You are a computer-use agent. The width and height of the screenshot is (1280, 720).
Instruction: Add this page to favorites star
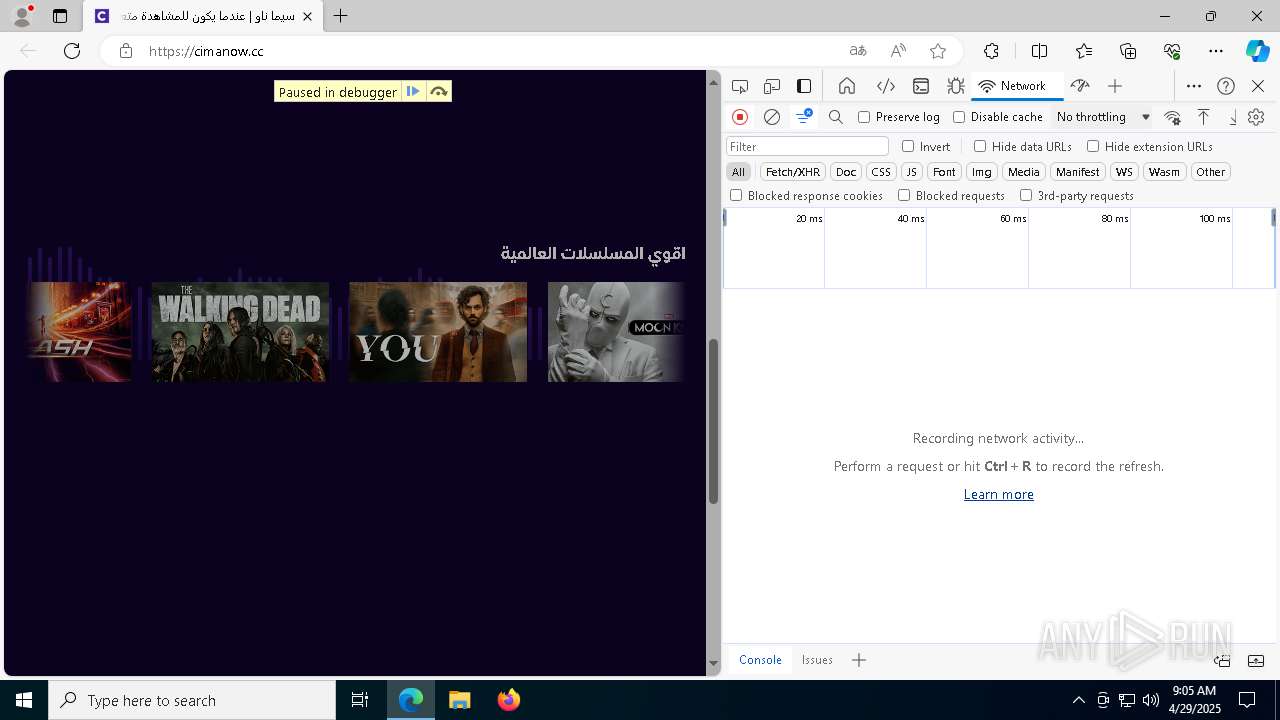[x=937, y=51]
